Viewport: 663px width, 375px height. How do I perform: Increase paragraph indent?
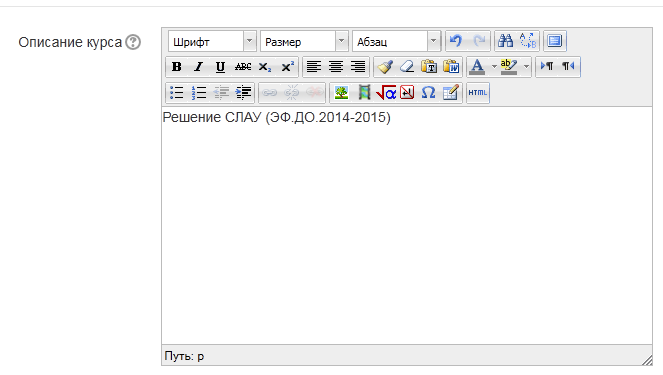(x=243, y=93)
